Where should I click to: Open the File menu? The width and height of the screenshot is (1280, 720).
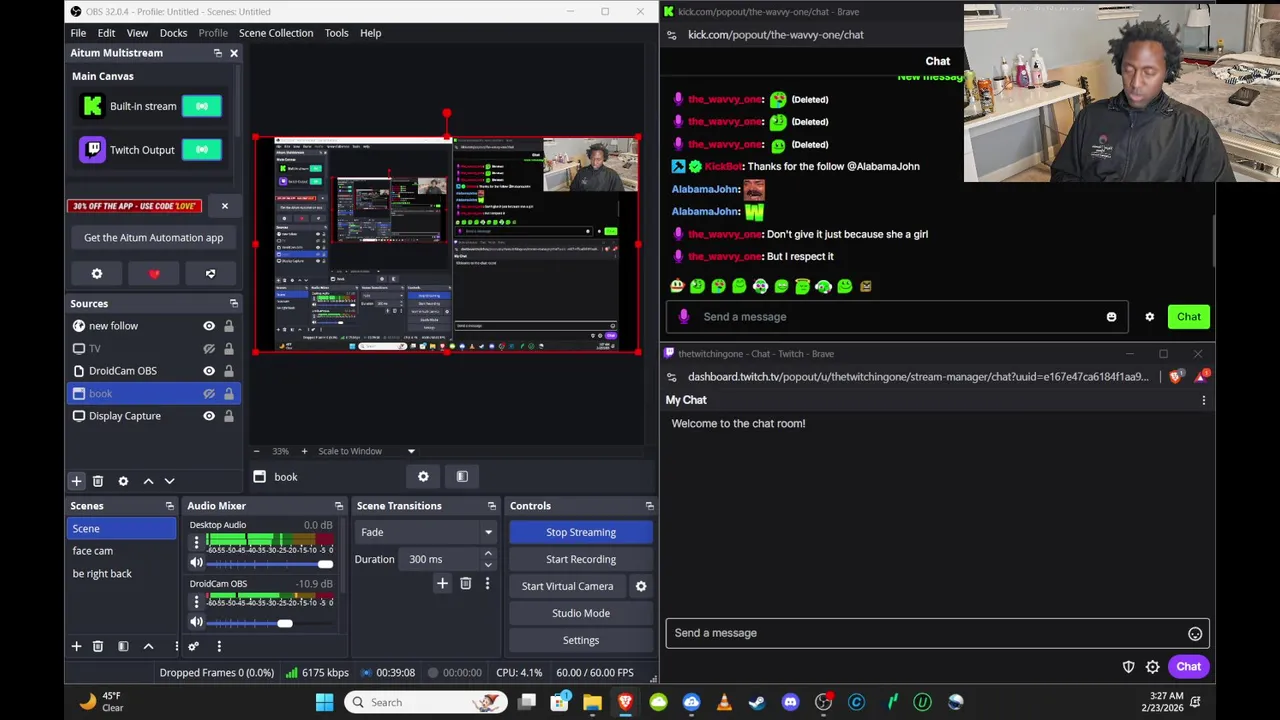[x=78, y=33]
